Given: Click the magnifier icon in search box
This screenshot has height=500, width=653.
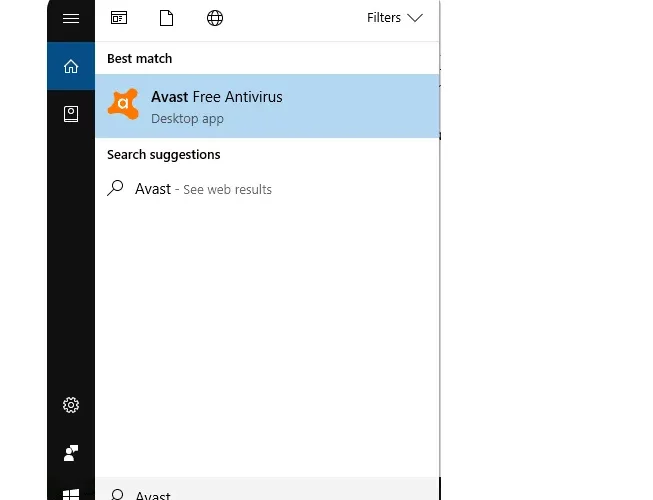Looking at the screenshot, I should click(117, 495).
